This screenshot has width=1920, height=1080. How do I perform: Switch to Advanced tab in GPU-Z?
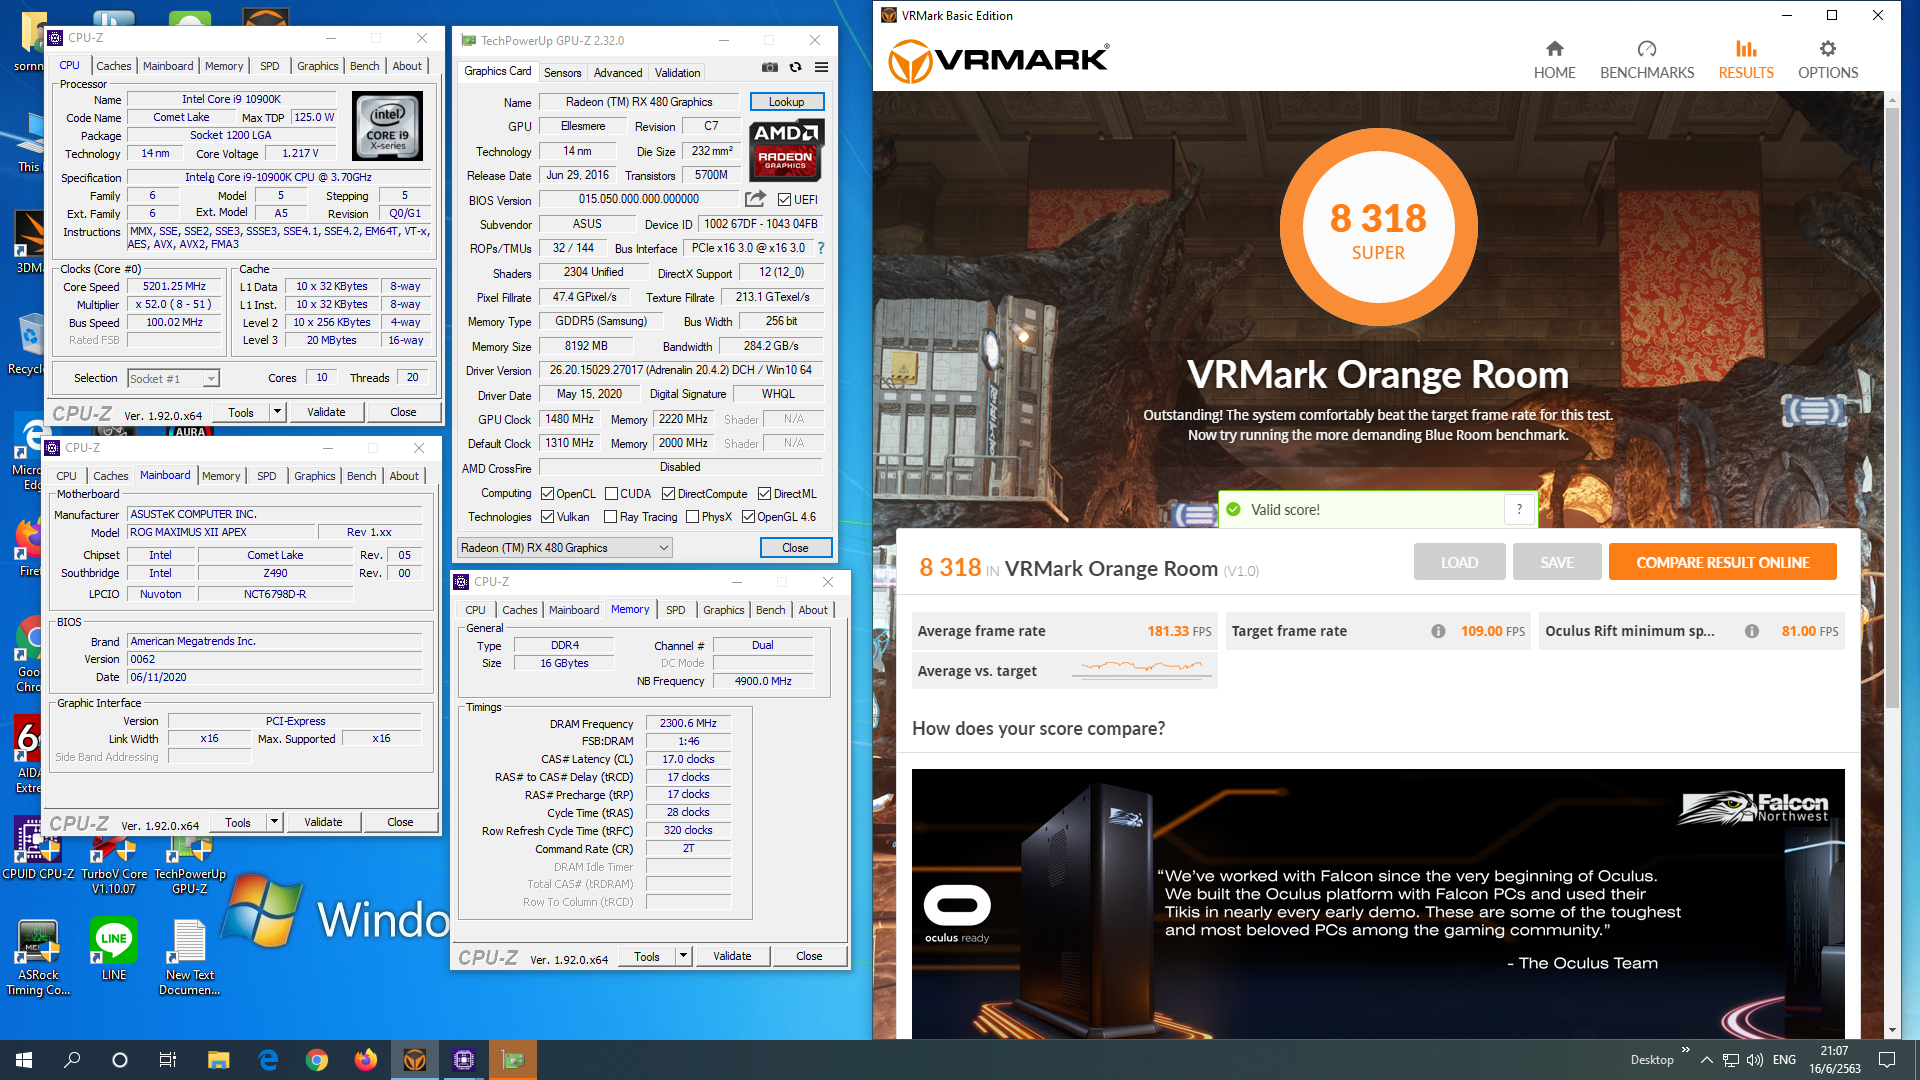618,73
